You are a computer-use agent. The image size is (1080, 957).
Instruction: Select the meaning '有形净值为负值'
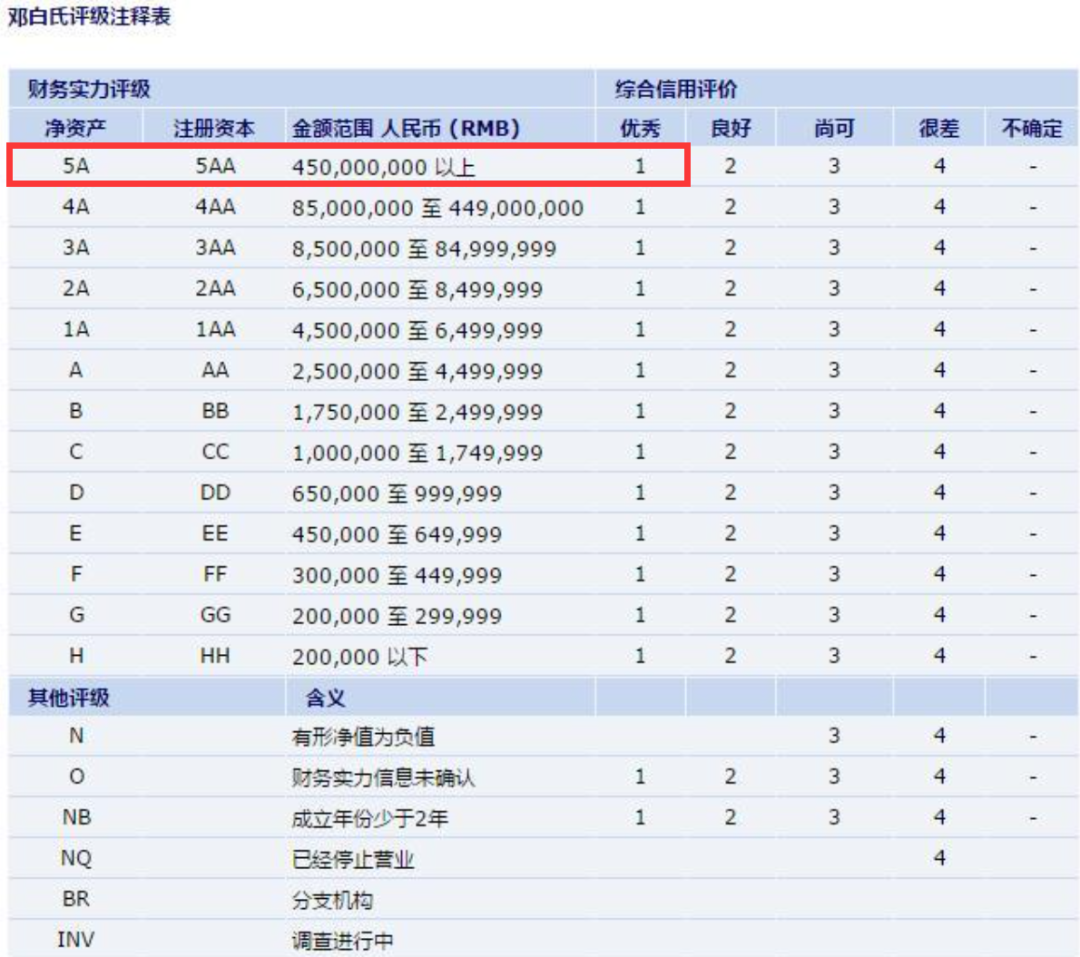(x=363, y=737)
